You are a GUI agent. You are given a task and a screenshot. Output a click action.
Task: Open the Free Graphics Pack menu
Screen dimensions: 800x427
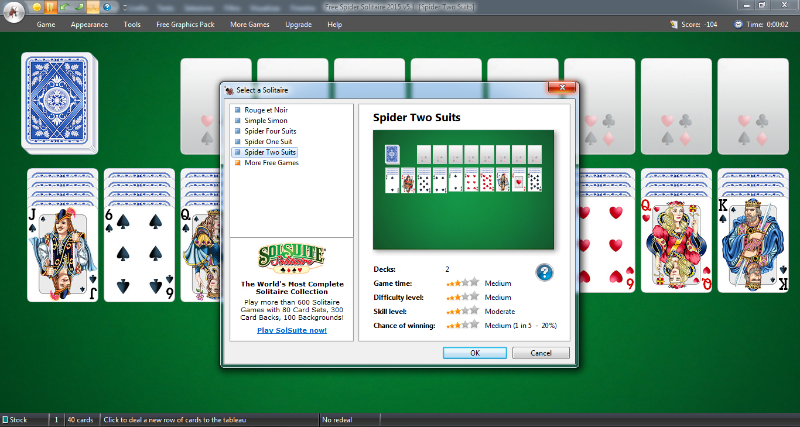tap(186, 24)
